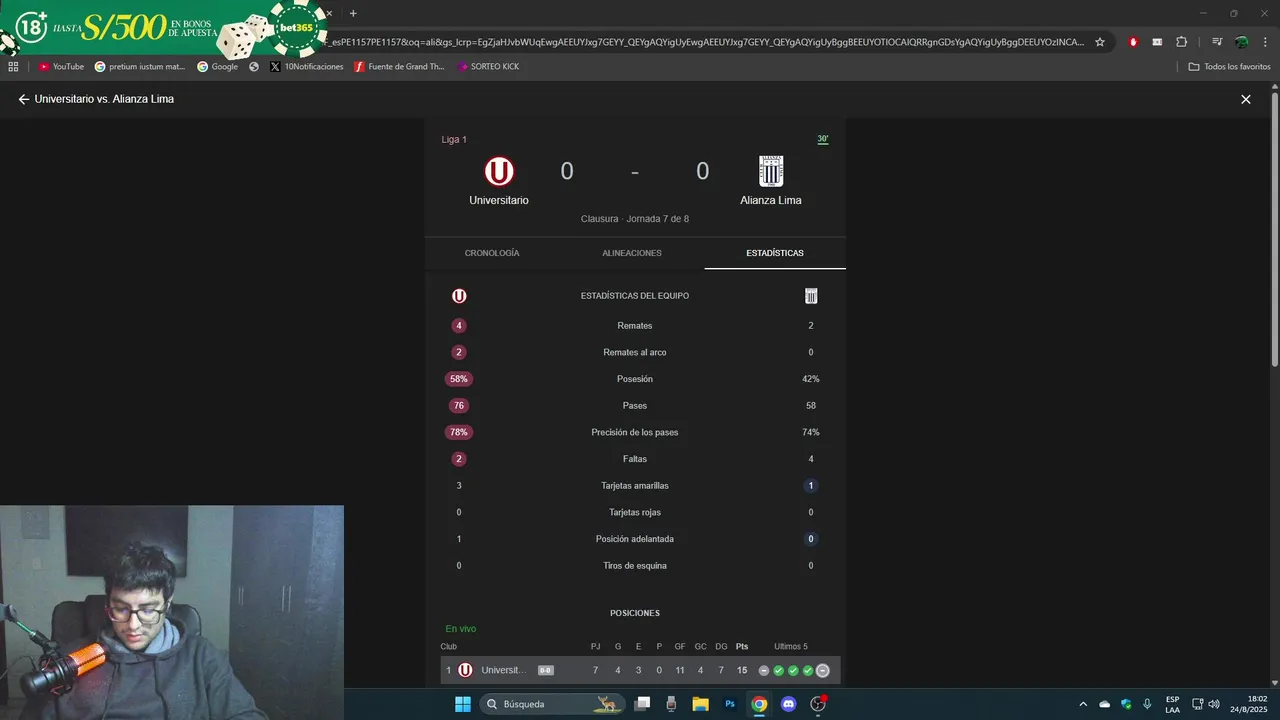Click the large Alianza Lima crest in the scoreboard
This screenshot has height=720, width=1280.
tap(771, 171)
